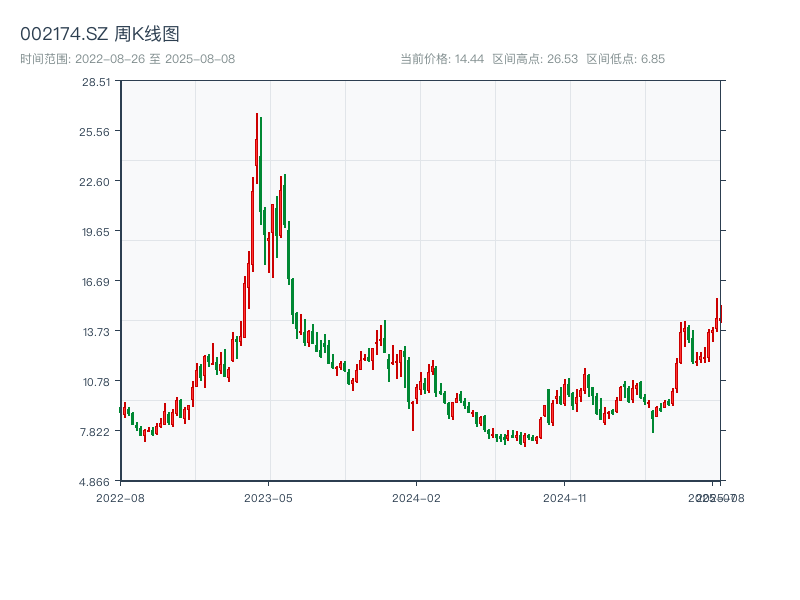Click inside the chart plot area center
This screenshot has height=600, width=800.
point(420,283)
